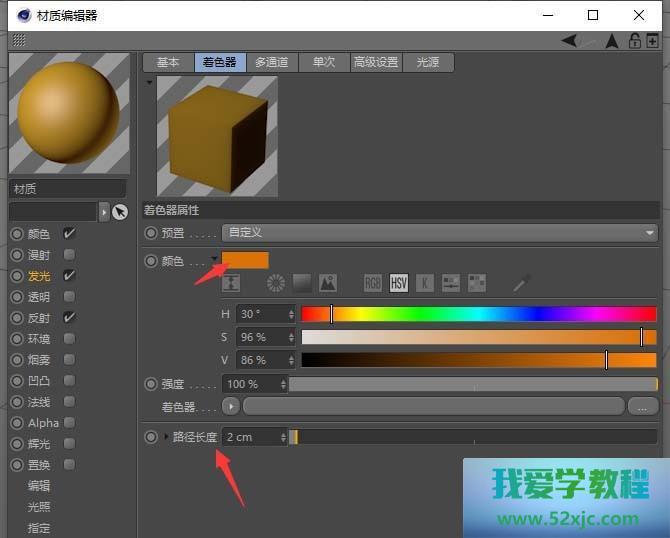
Task: Switch to the 基本 tab
Action: [168, 62]
